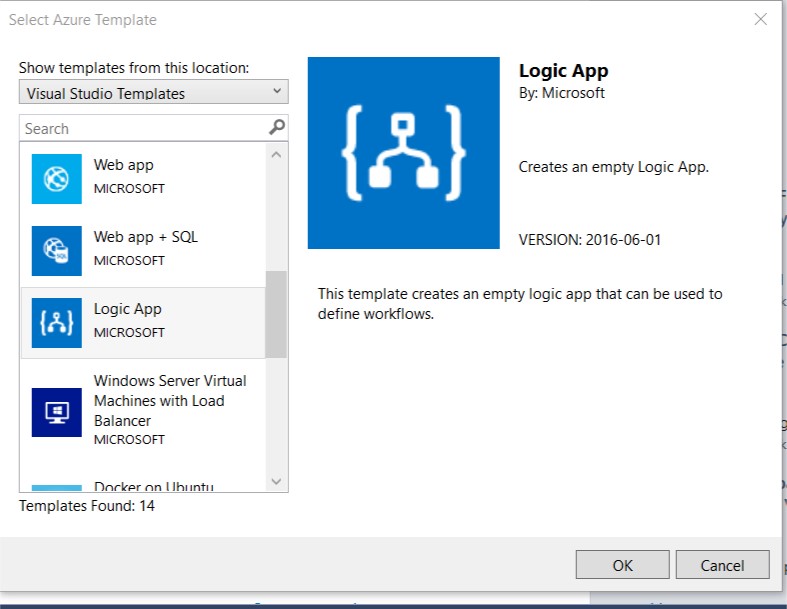
Task: Click the Logic App list icon
Action: point(57,323)
